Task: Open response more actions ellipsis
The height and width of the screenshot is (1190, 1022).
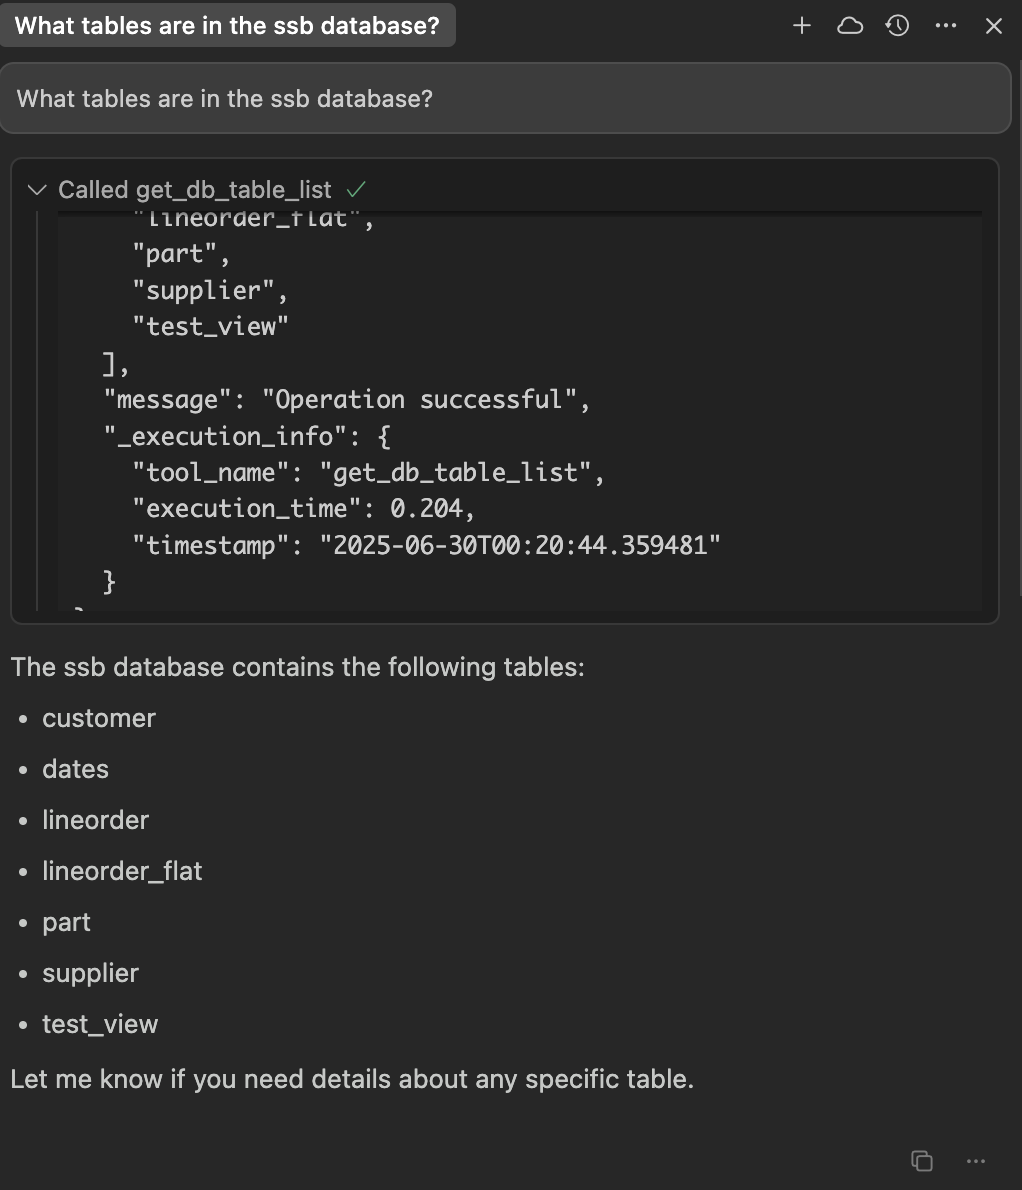Action: click(977, 1161)
